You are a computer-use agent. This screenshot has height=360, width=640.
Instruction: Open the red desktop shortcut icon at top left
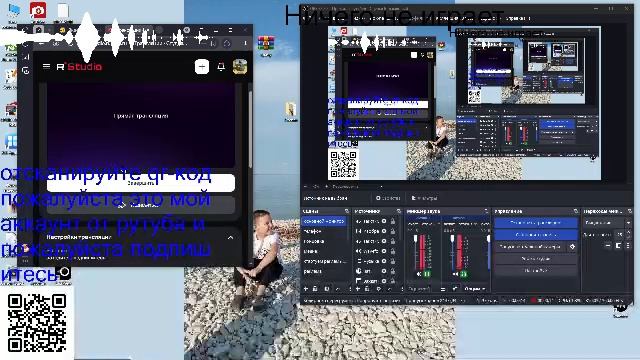point(38,10)
